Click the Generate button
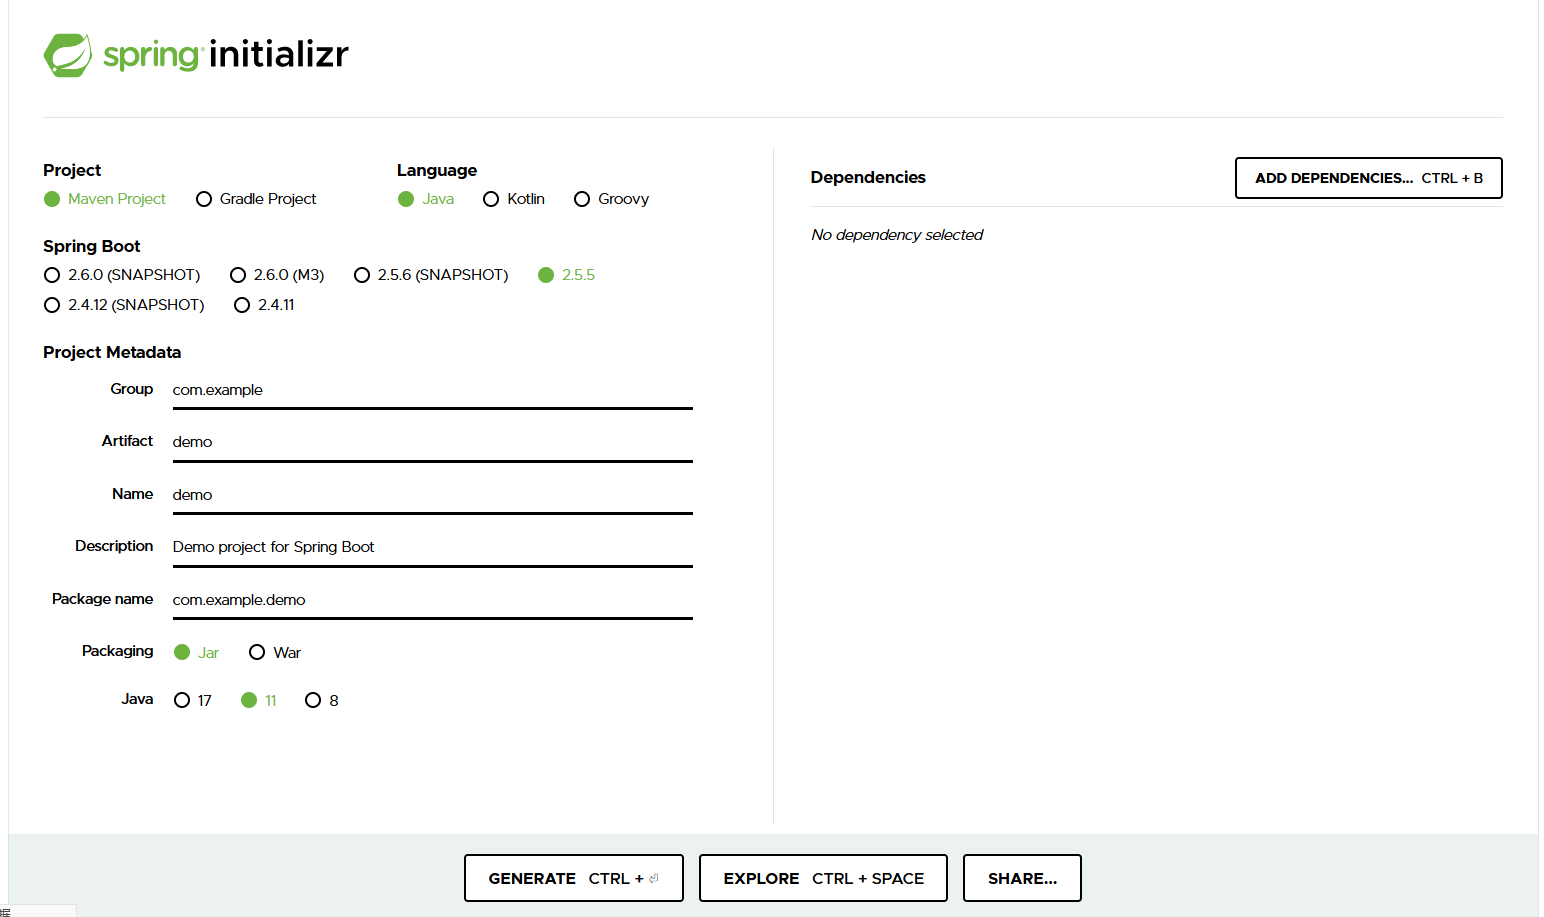Image resolution: width=1544 pixels, height=917 pixels. (573, 878)
